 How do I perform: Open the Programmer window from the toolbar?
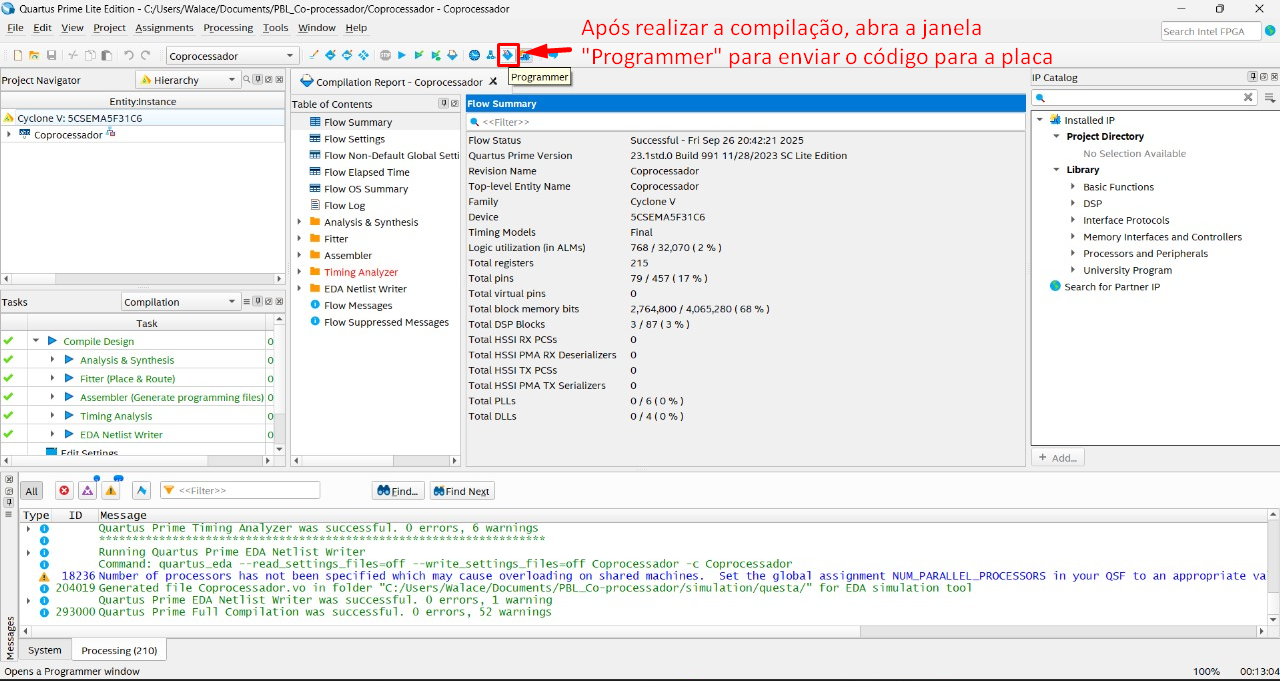point(508,55)
